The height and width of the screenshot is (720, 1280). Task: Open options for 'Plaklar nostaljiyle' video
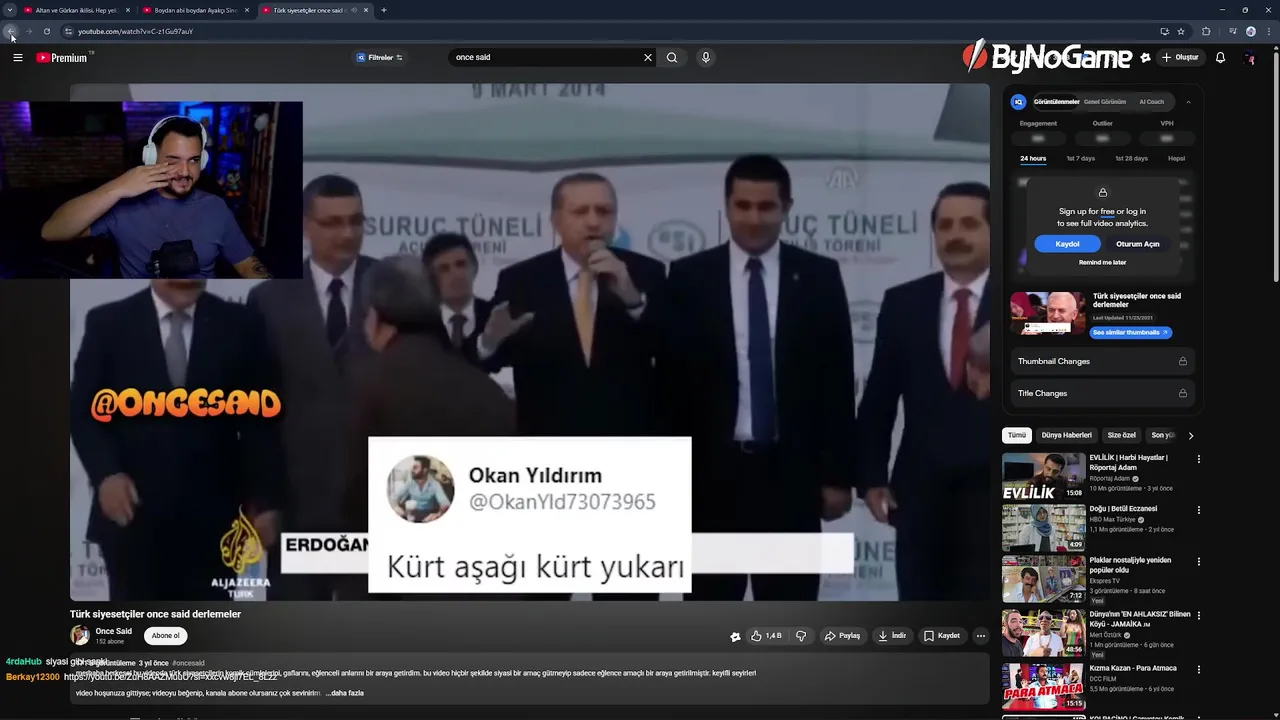coord(1198,562)
